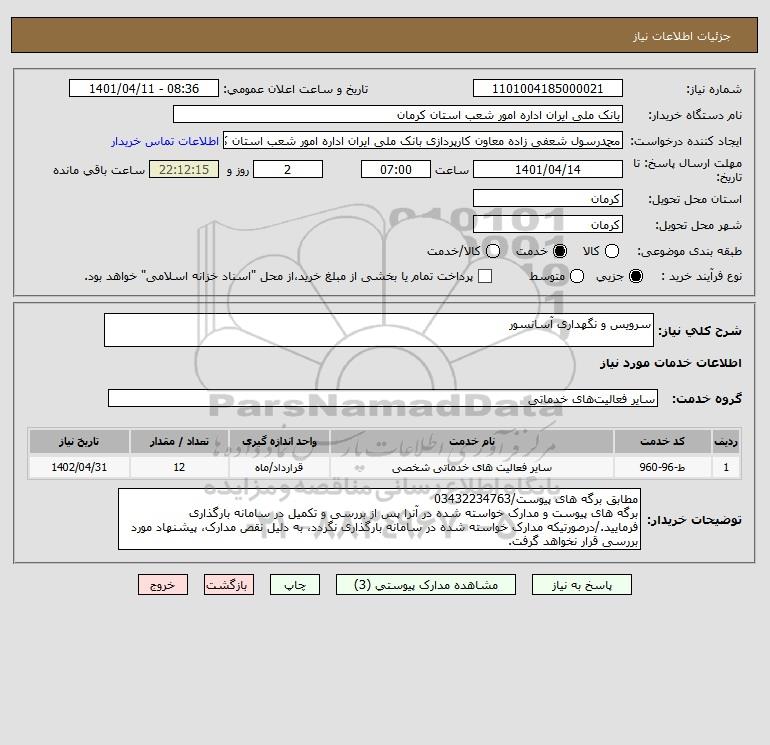
Task: Click the quantity cell 12
Action: pyautogui.click(x=179, y=468)
